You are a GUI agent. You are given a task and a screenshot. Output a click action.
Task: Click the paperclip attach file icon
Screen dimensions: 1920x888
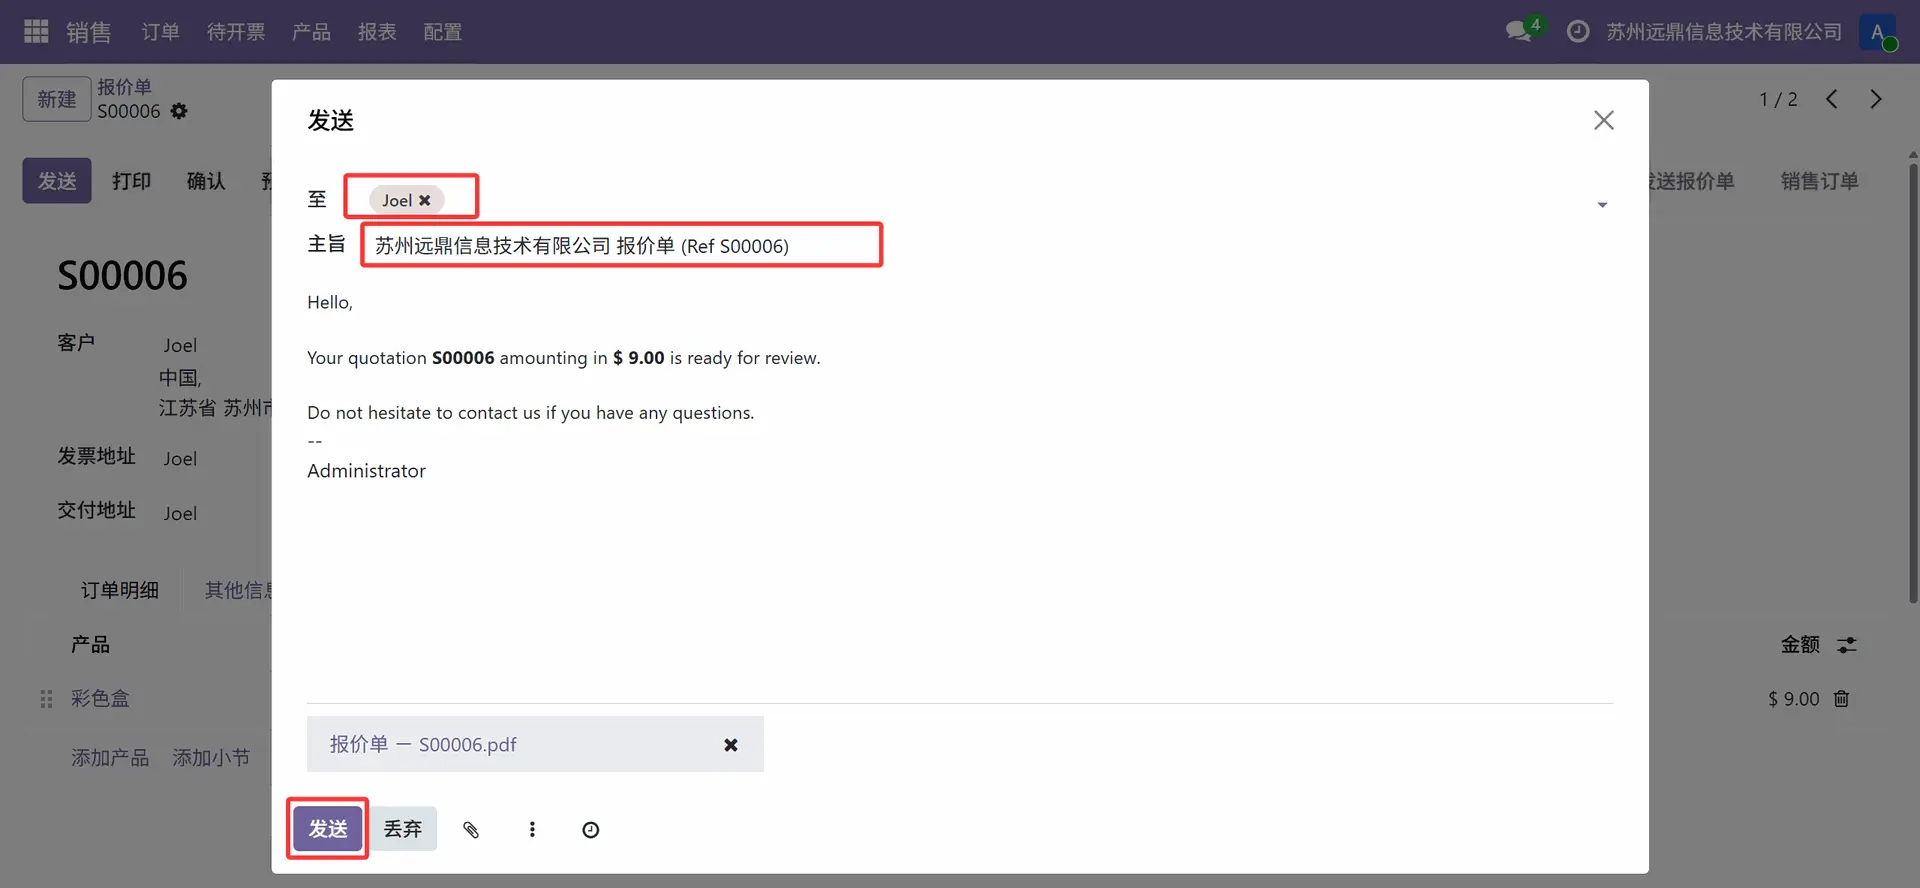(x=471, y=829)
